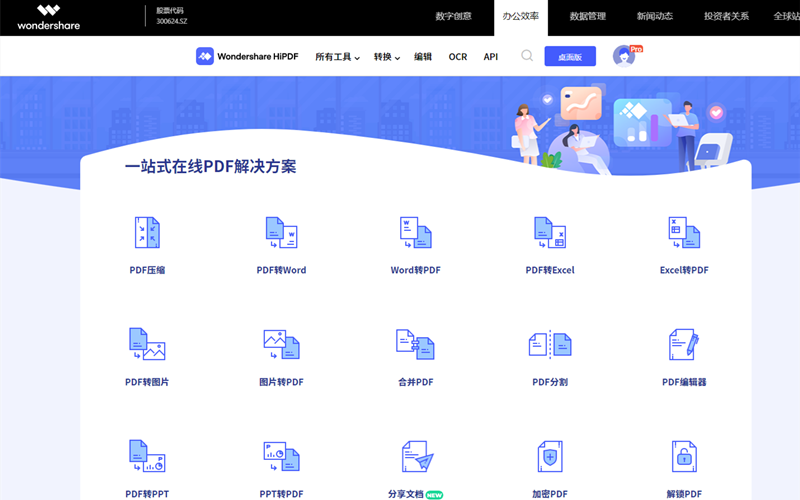800x500 pixels.
Task: Click the Word转PDF converter icon
Action: [x=415, y=233]
